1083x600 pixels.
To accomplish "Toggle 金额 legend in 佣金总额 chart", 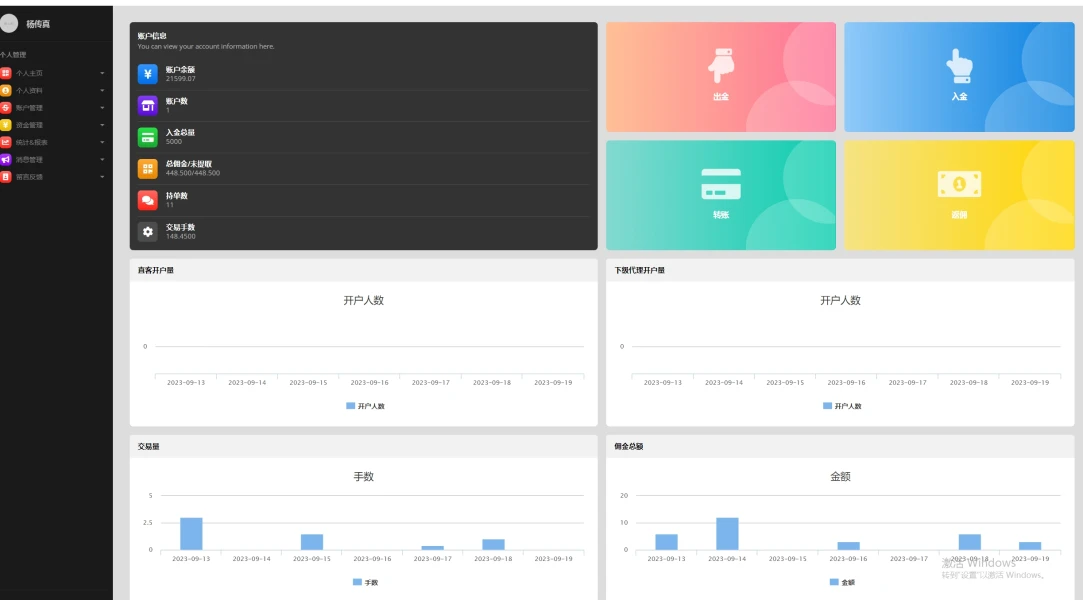I will 842,582.
